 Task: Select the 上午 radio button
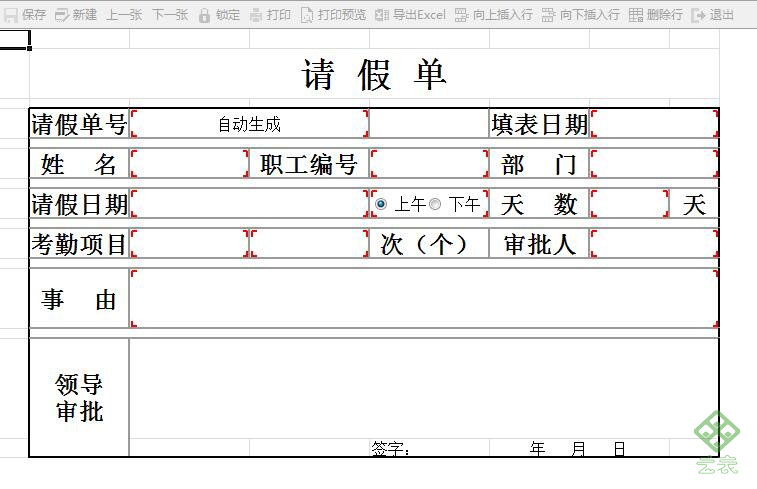(380, 204)
